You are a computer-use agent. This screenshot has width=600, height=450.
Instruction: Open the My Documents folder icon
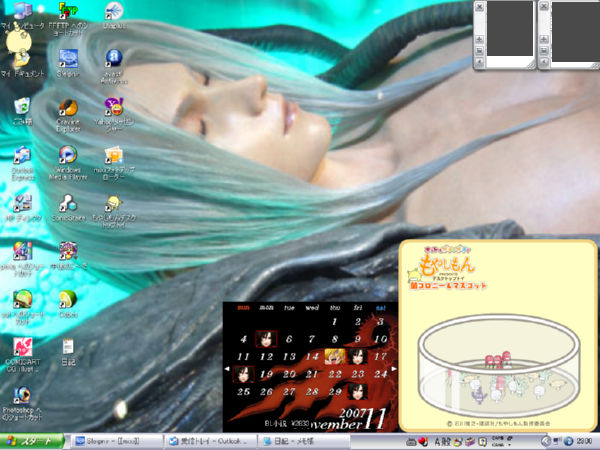23,60
